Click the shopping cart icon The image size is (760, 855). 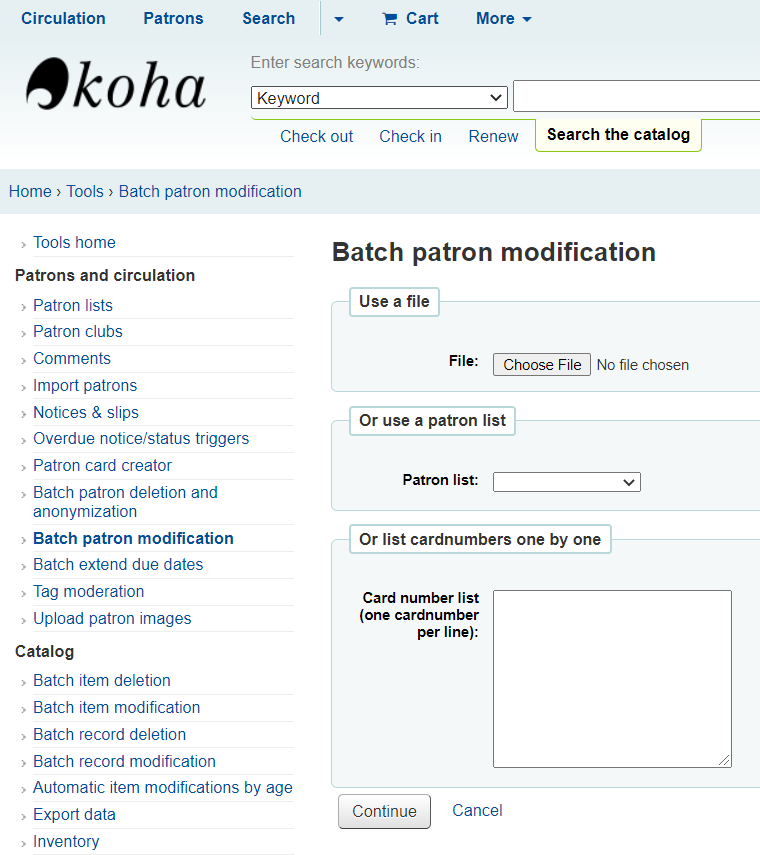(x=389, y=19)
